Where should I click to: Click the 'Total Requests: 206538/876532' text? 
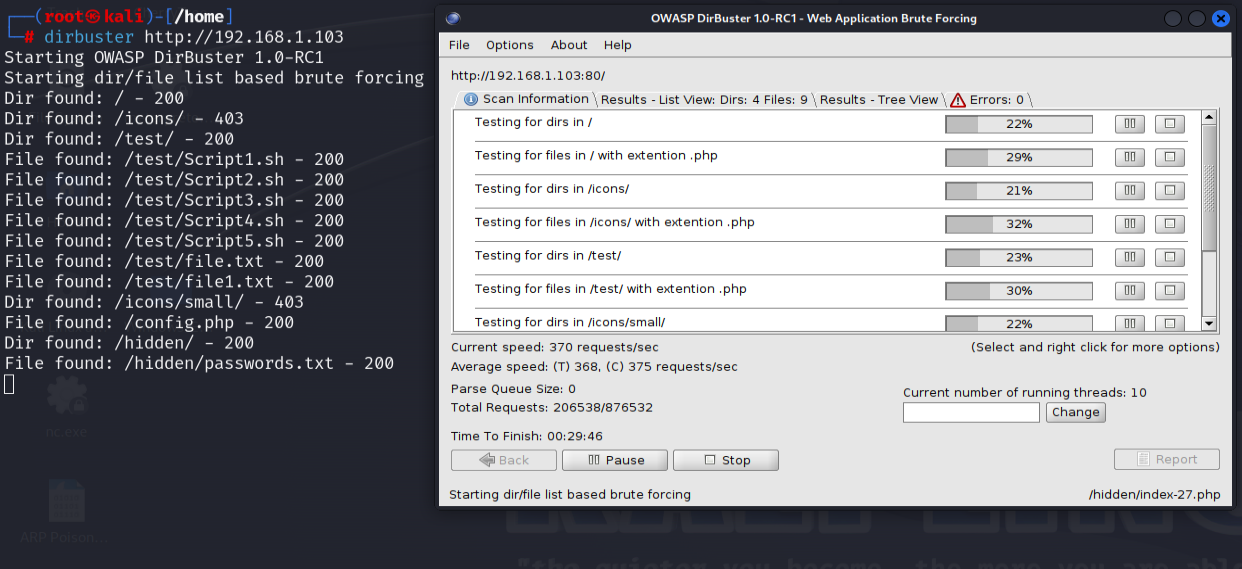coord(552,407)
